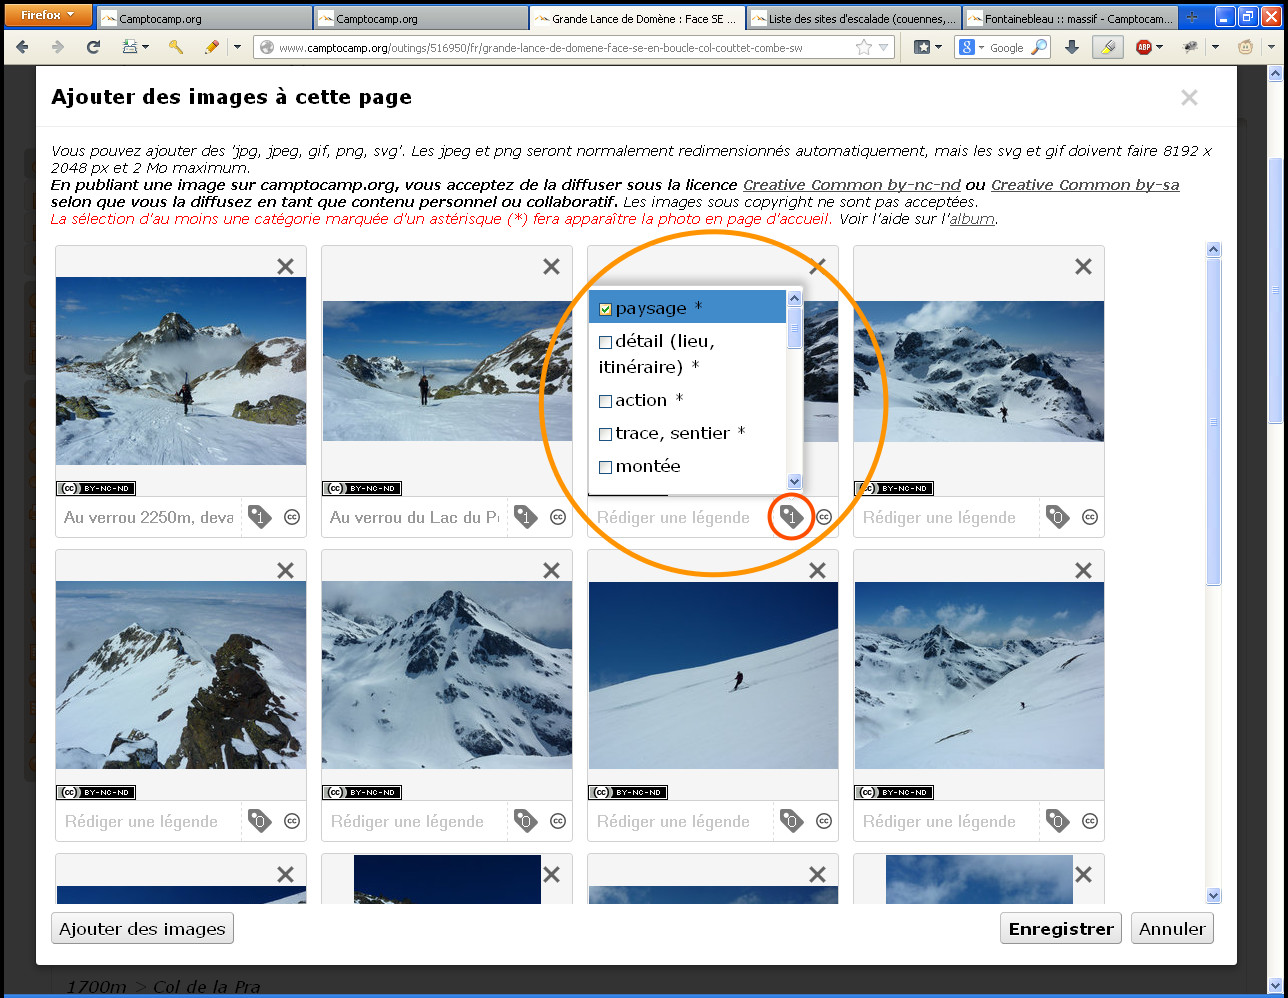Viewport: 1288px width, 998px height.
Task: Click the search magnifier in Google box
Action: 1039,47
